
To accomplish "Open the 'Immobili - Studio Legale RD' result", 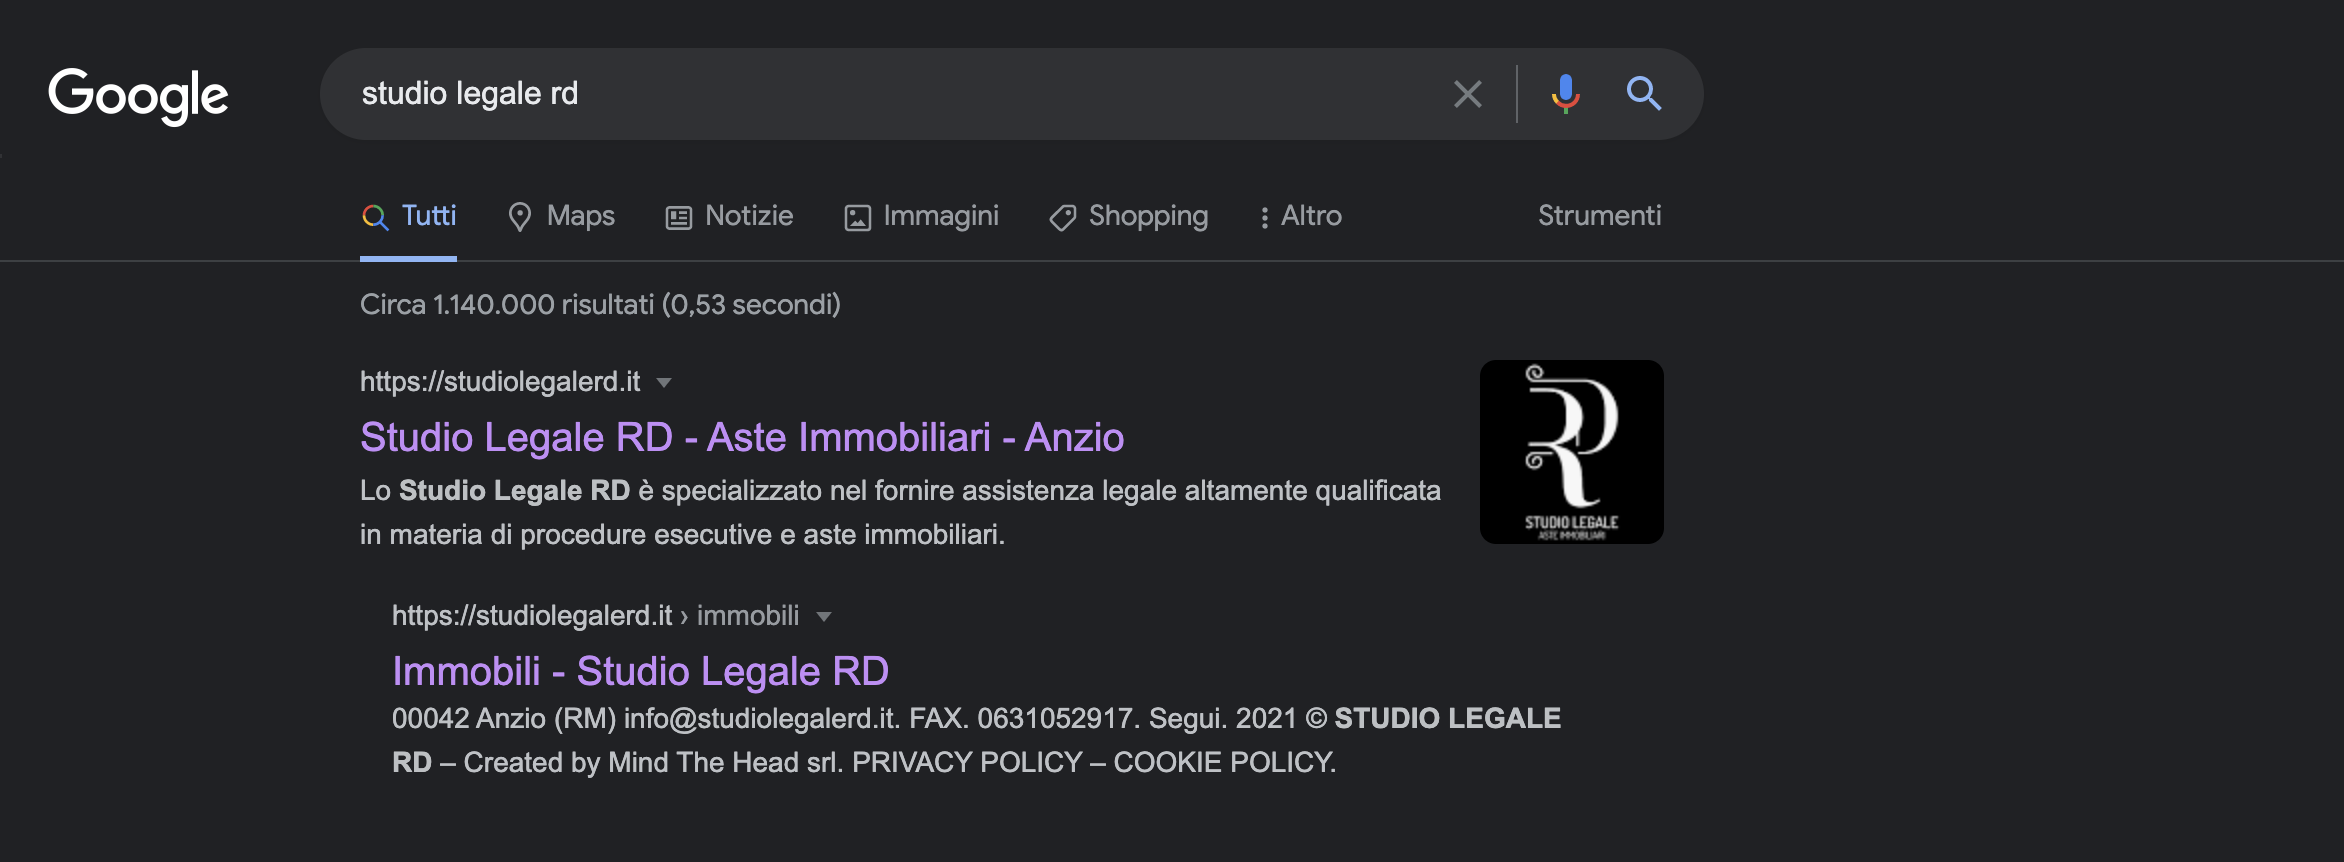I will (640, 671).
